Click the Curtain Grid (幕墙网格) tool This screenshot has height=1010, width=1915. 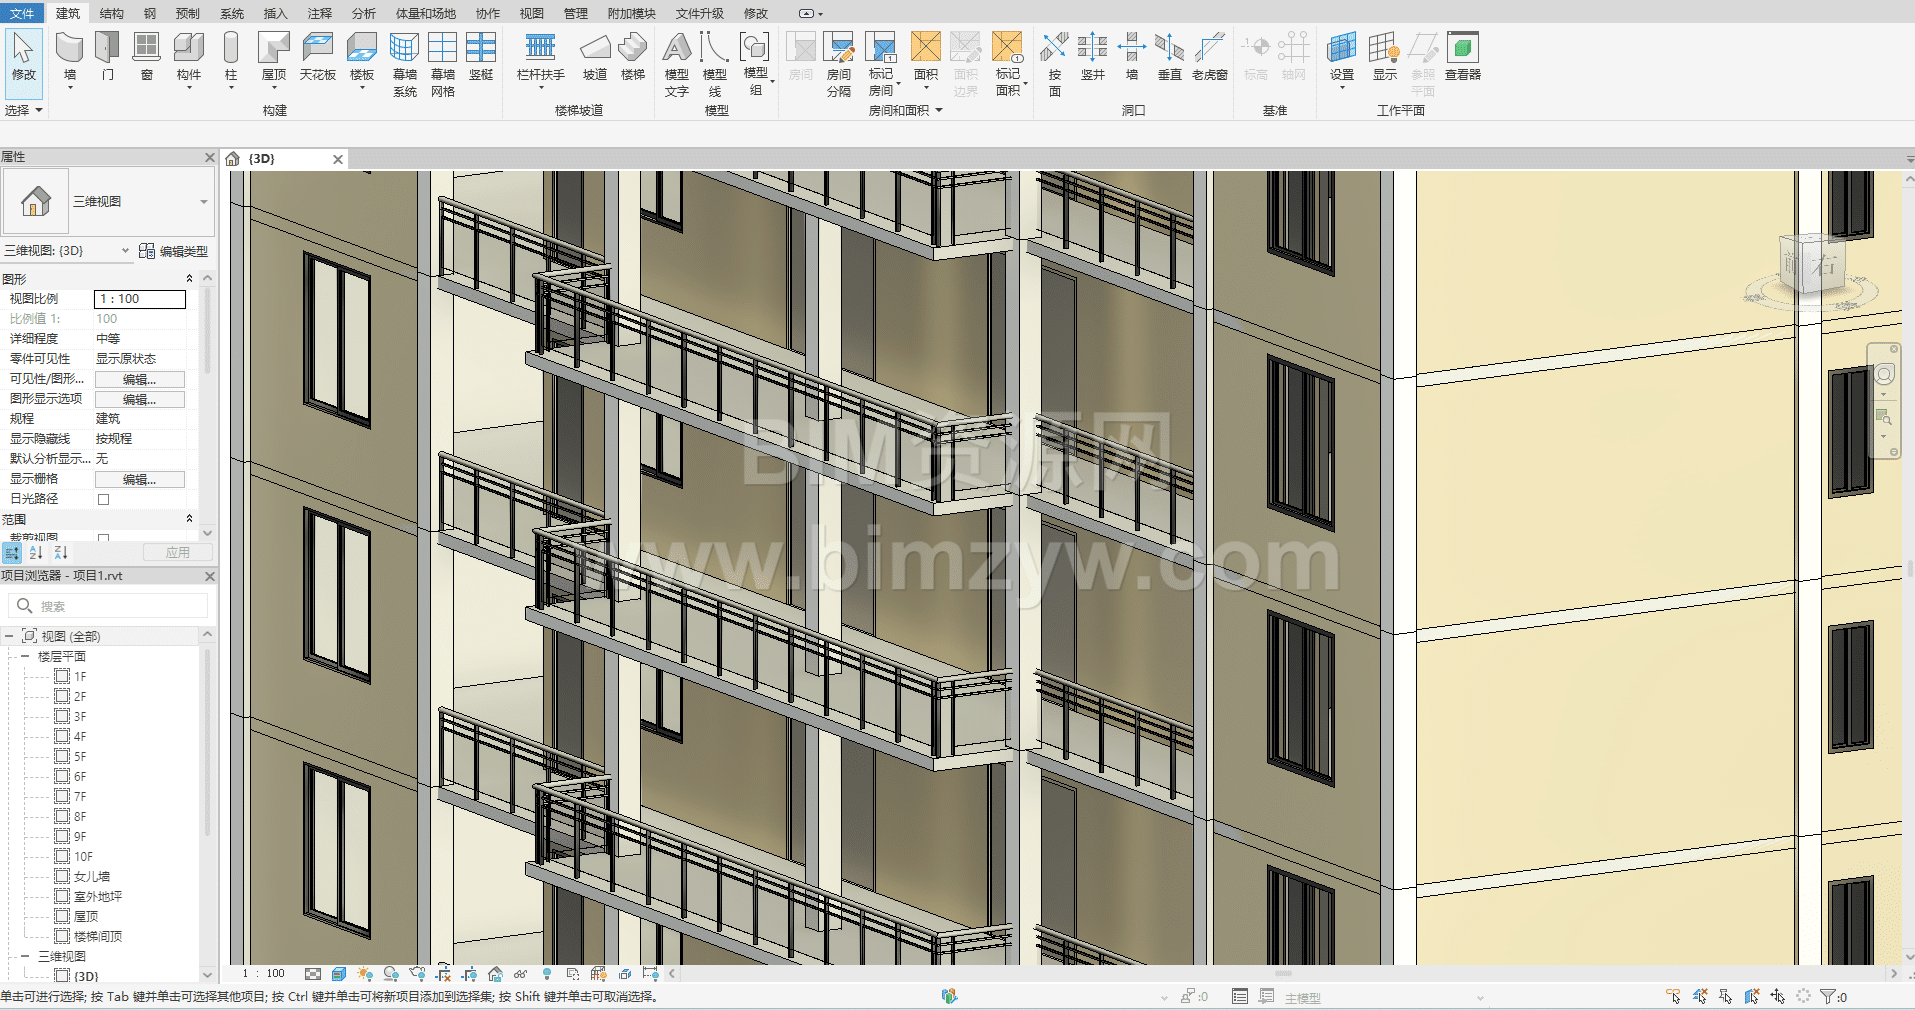(x=442, y=63)
